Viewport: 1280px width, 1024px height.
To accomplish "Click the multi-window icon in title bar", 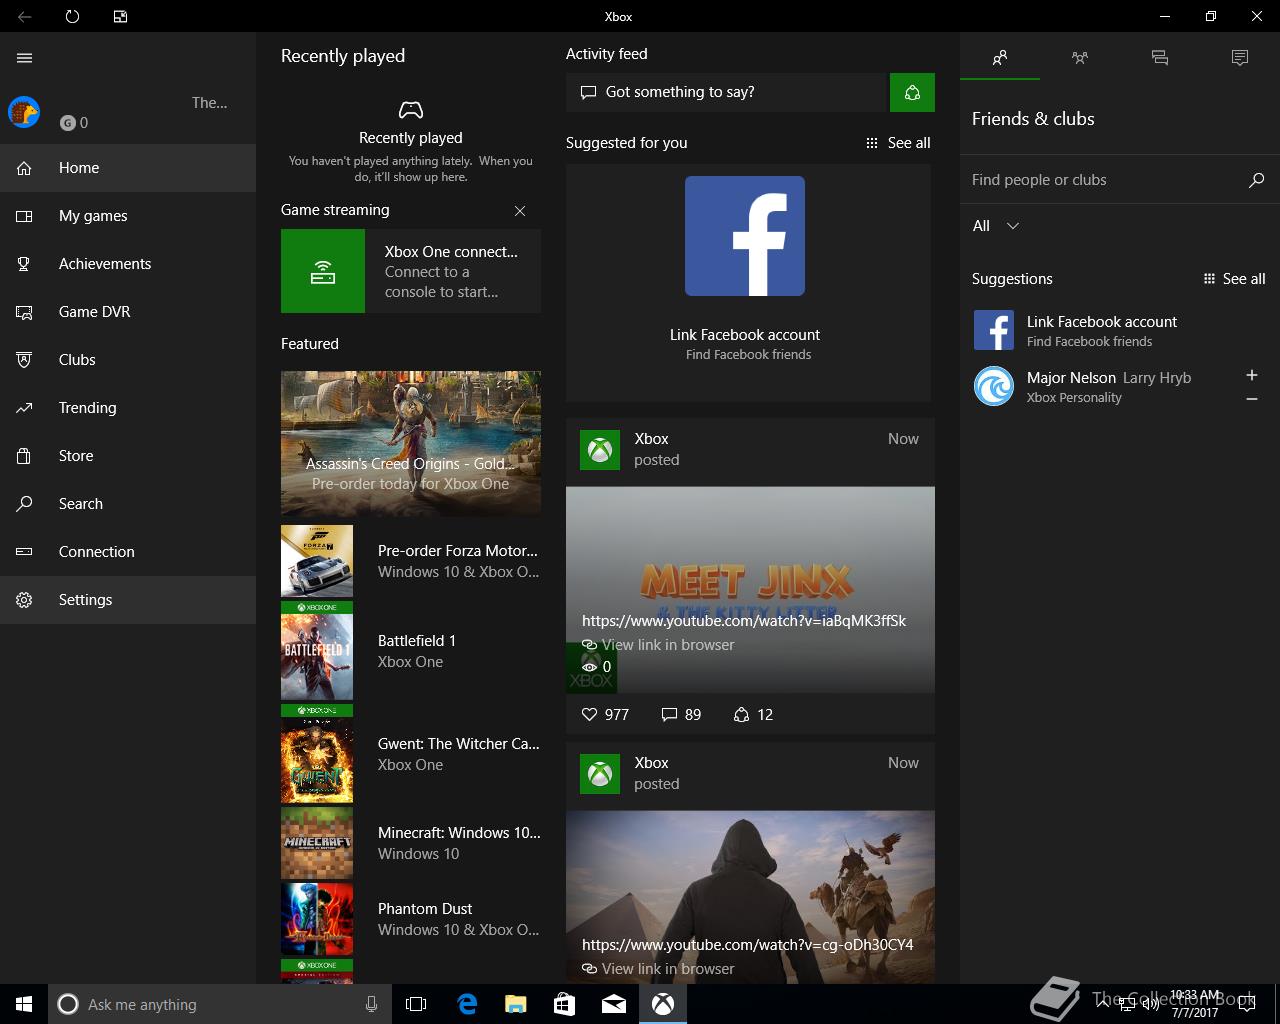I will 120,16.
